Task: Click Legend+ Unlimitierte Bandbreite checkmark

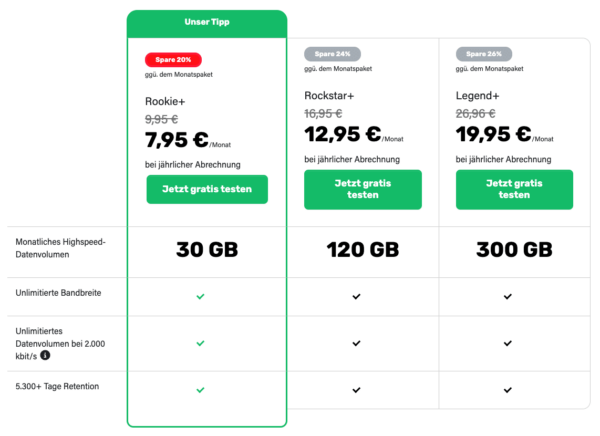Action: click(507, 297)
